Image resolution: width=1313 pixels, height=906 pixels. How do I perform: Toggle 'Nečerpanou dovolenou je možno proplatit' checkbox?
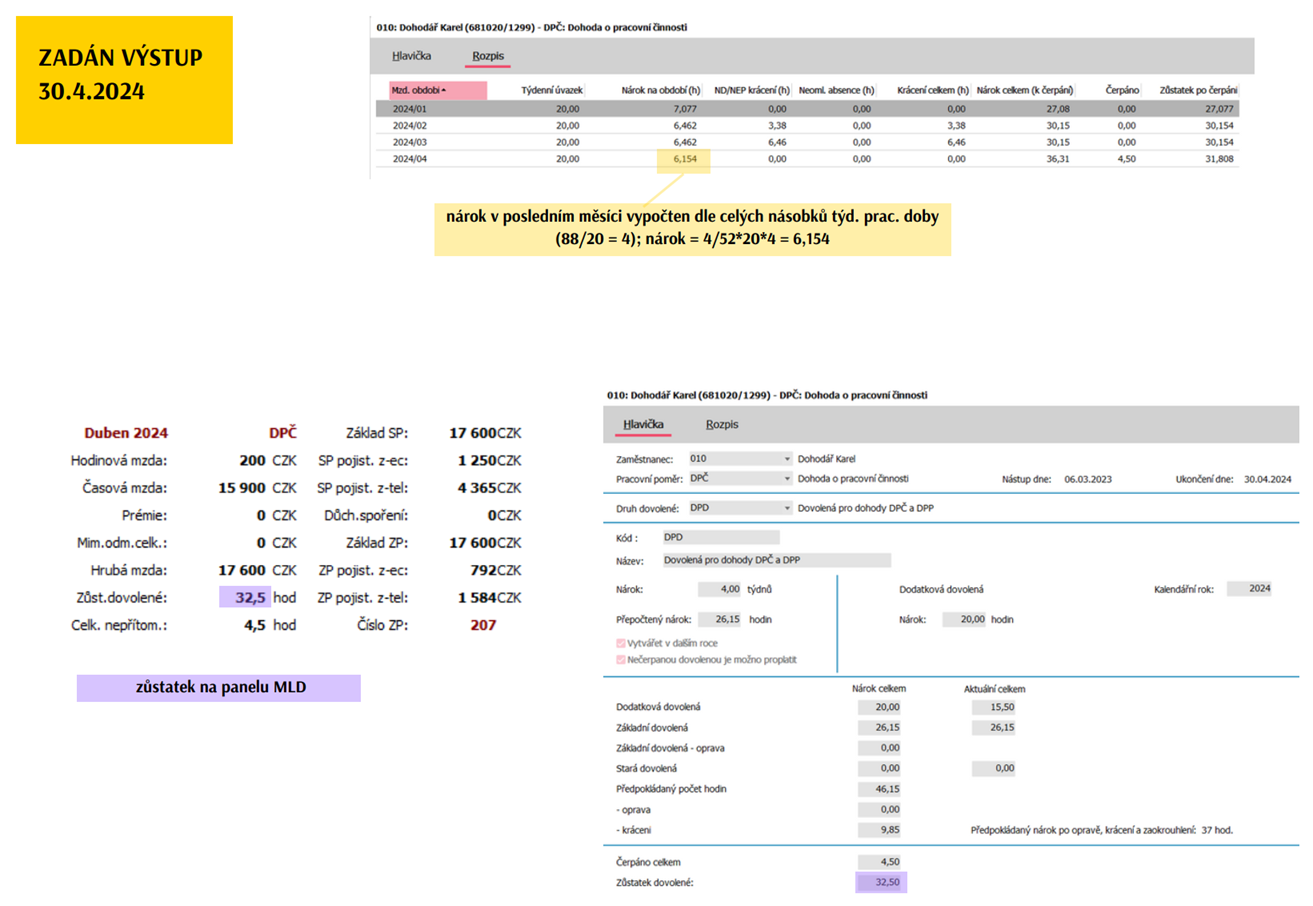click(x=622, y=660)
